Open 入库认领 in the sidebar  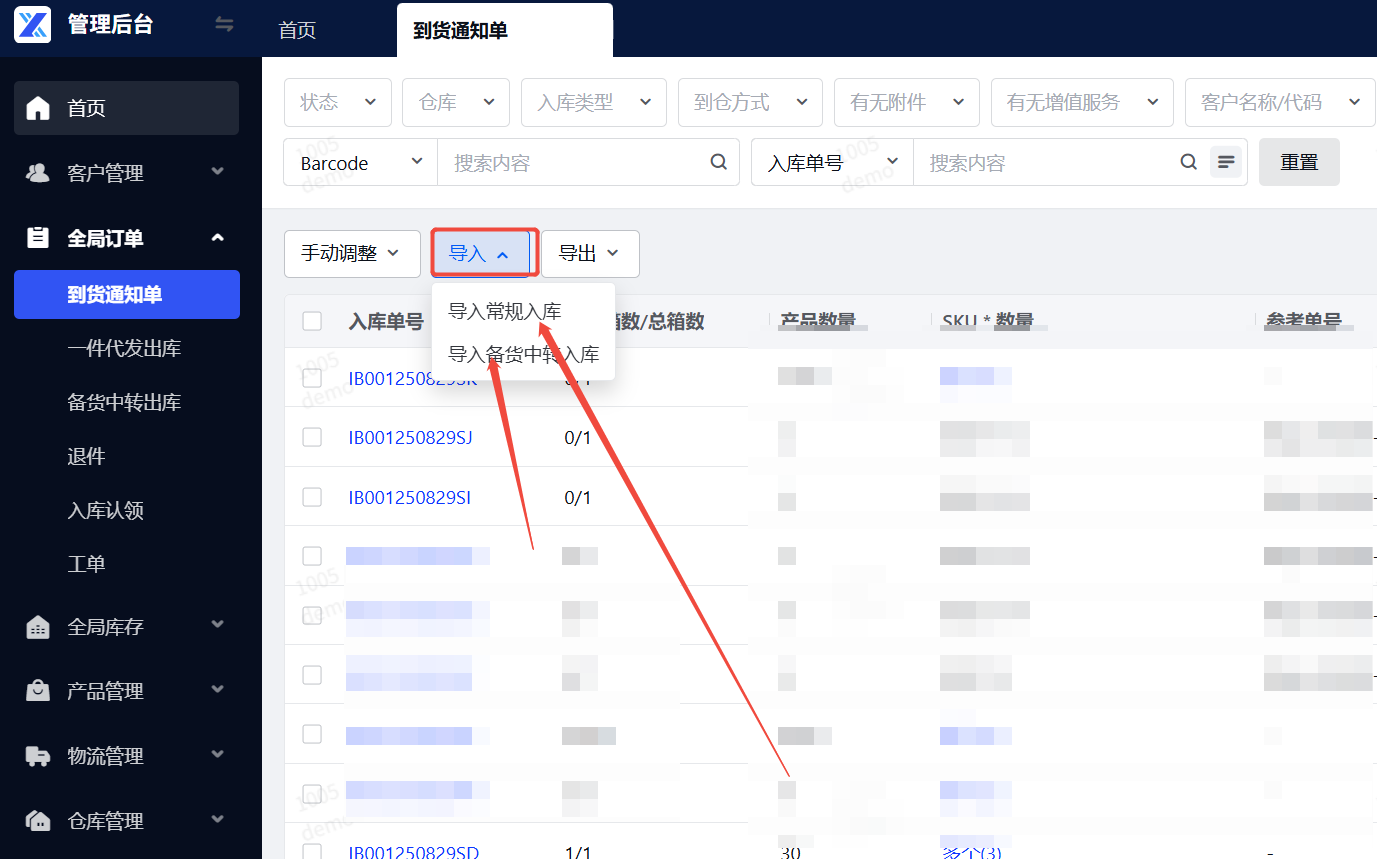(105, 510)
